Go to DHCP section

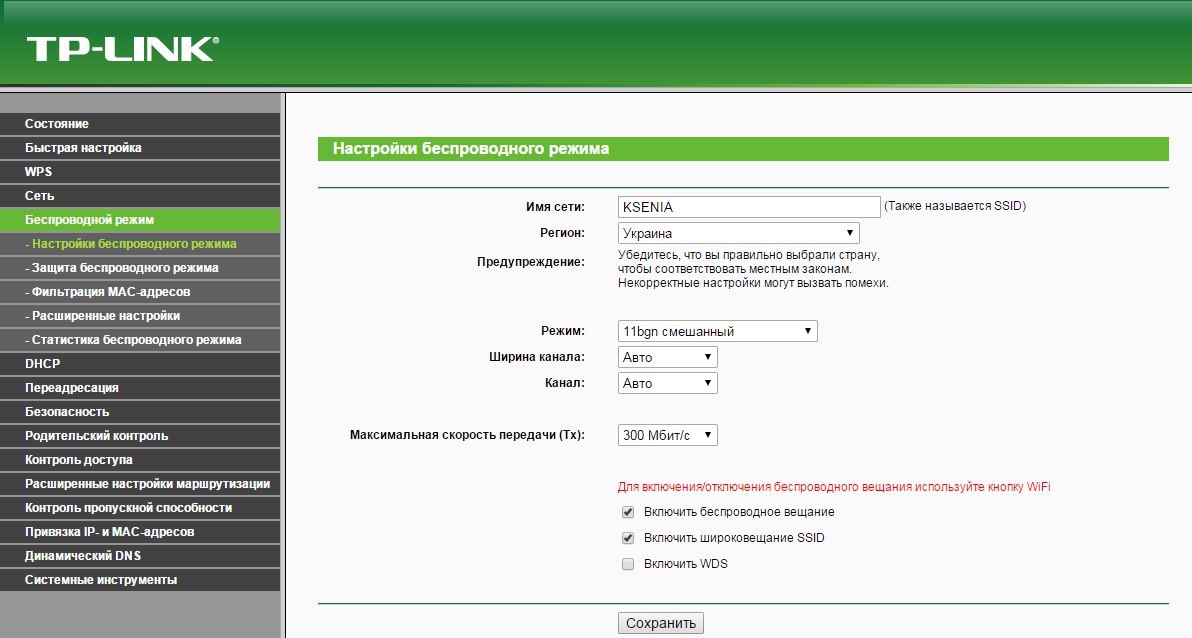tap(43, 364)
